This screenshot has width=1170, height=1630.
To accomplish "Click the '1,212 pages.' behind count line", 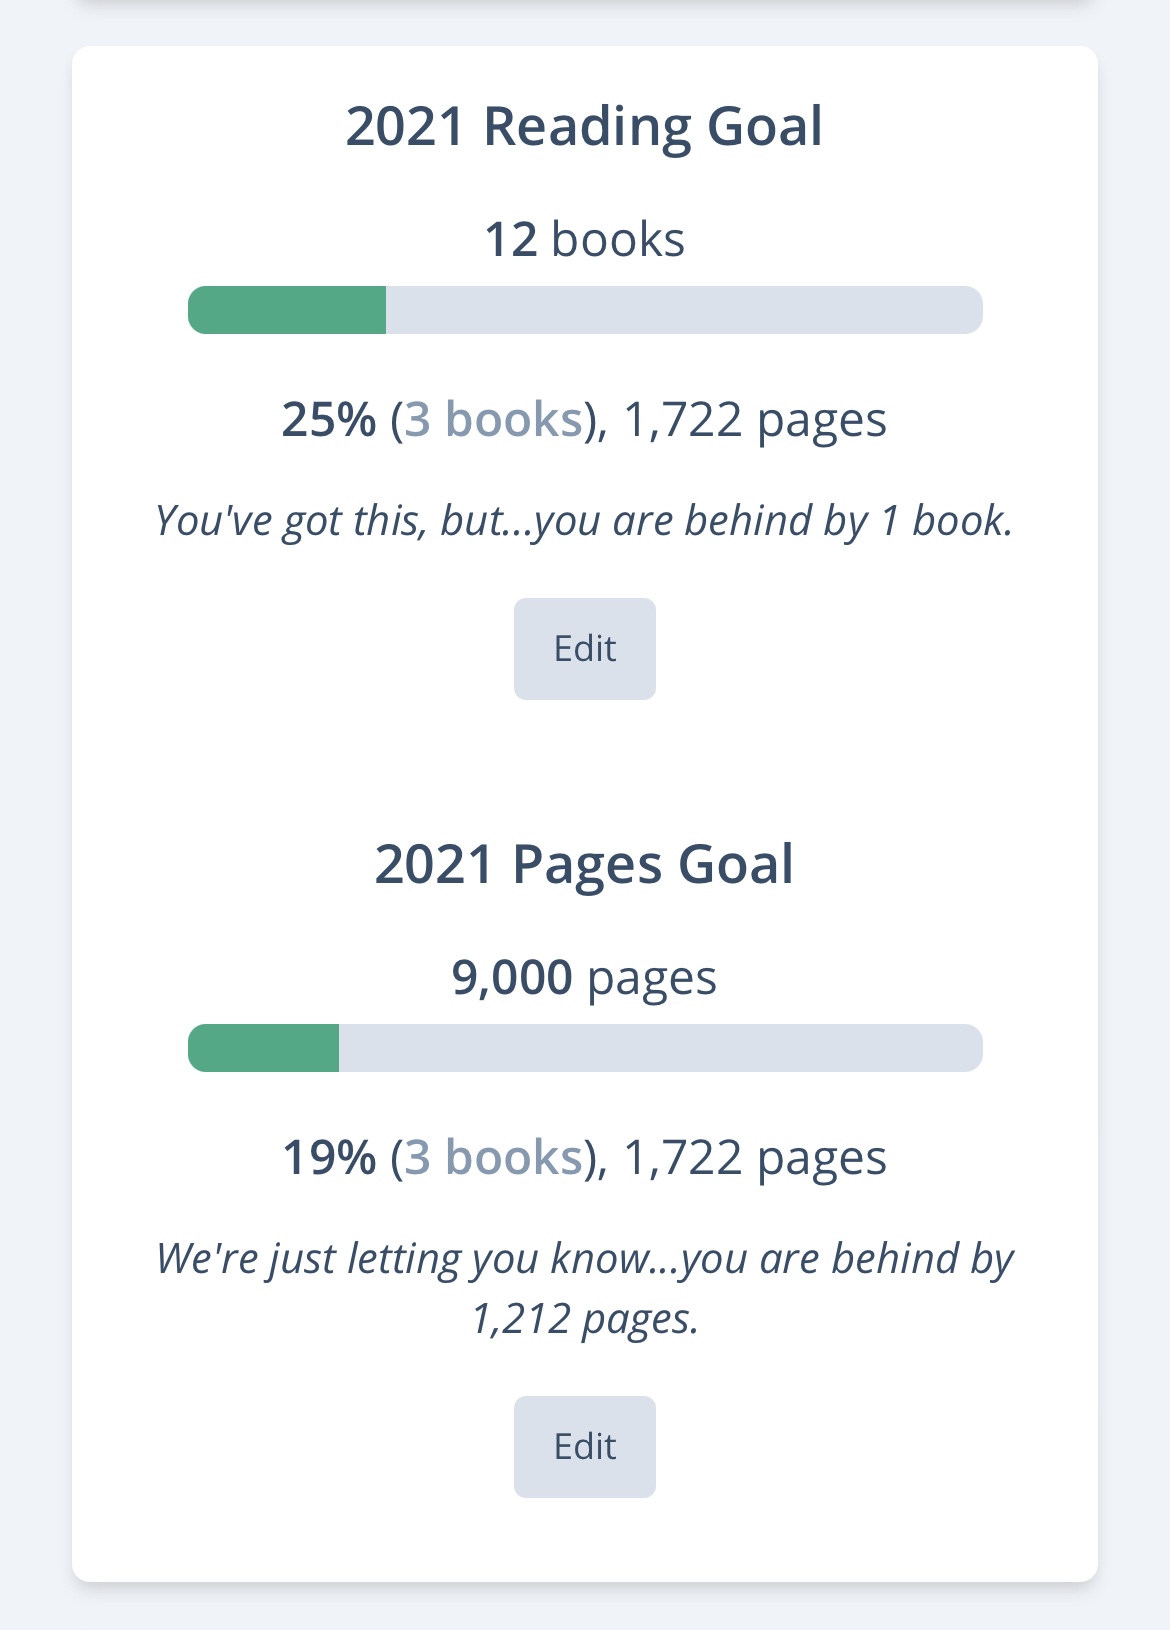I will pyautogui.click(x=584, y=1320).
